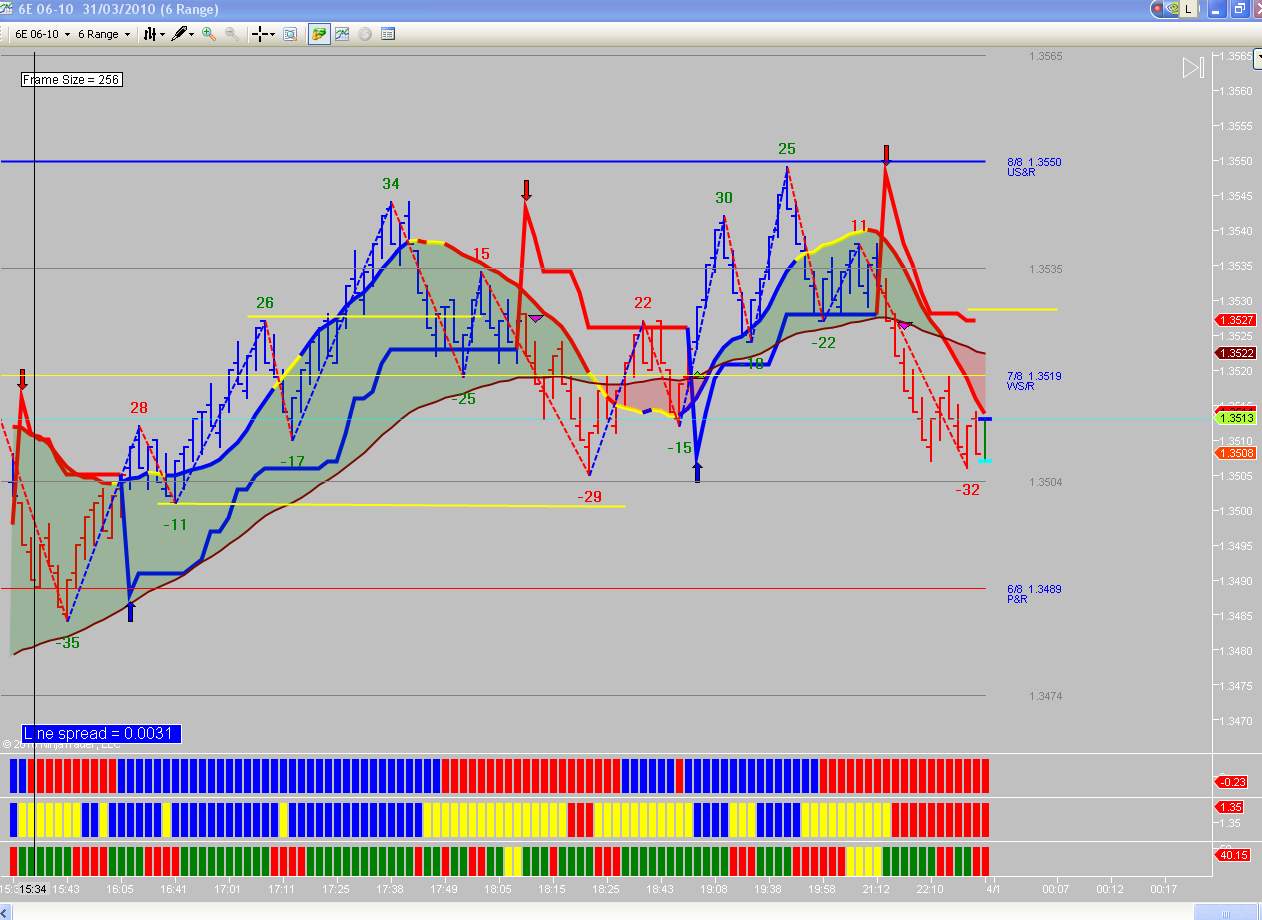
Task: Click the 7/8 1.3519 WS&R level label
Action: coord(1034,381)
